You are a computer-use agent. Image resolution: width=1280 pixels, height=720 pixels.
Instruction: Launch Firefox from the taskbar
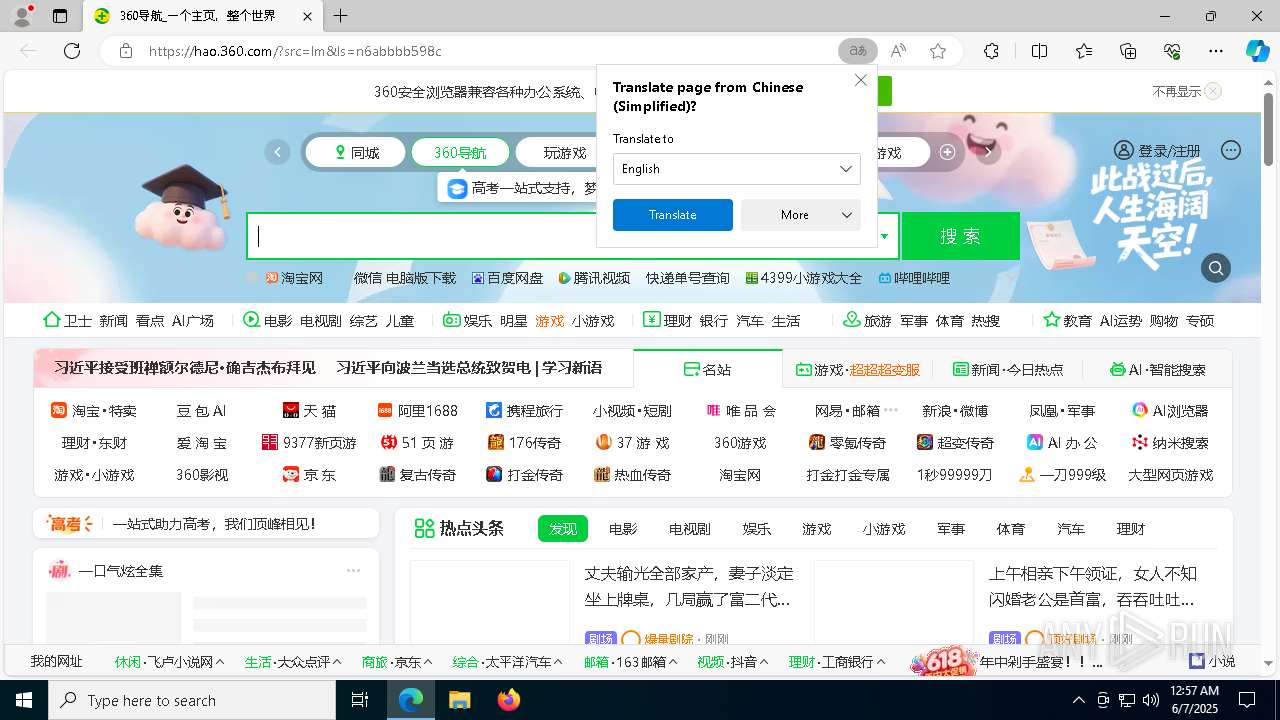(x=509, y=700)
